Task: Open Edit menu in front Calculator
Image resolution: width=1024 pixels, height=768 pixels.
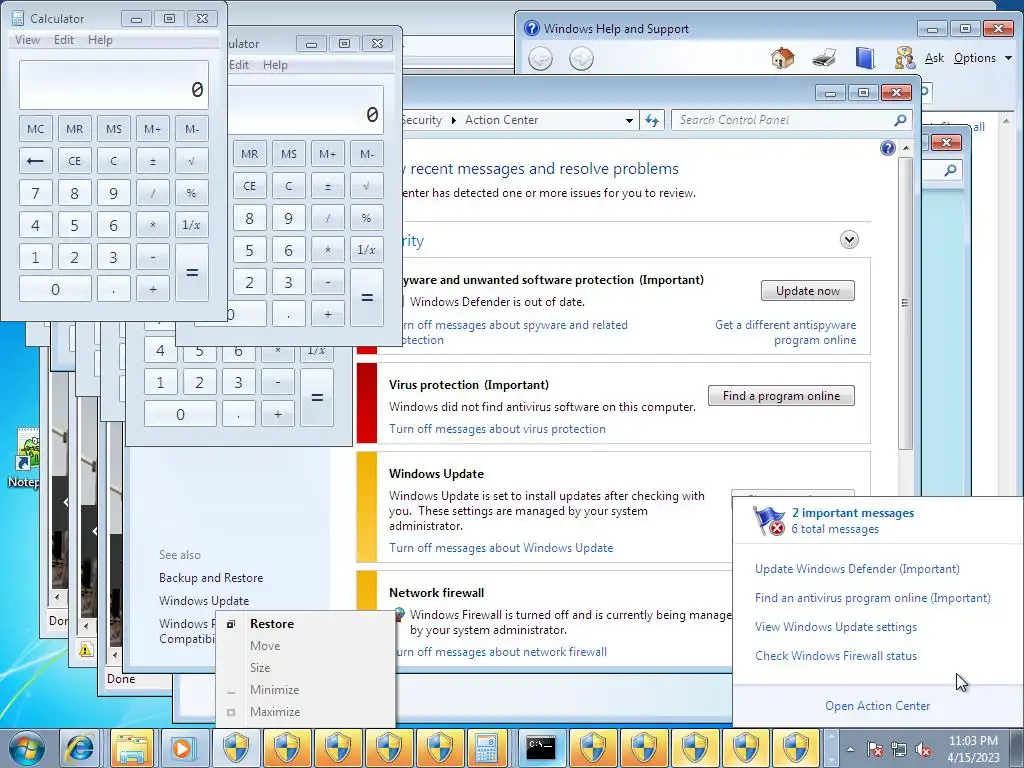Action: [x=63, y=40]
